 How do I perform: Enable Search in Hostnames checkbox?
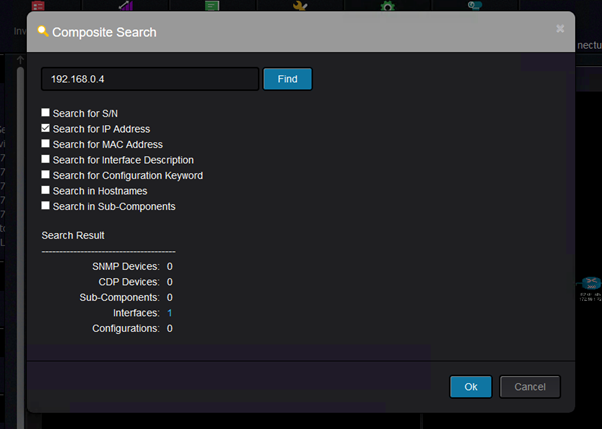(45, 190)
